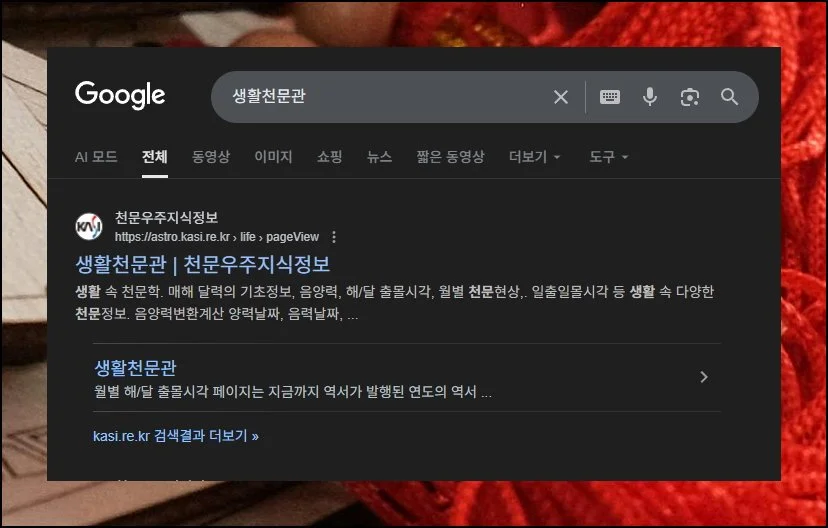This screenshot has width=828, height=528.
Task: Switch to the 동영상 tab
Action: tap(211, 157)
